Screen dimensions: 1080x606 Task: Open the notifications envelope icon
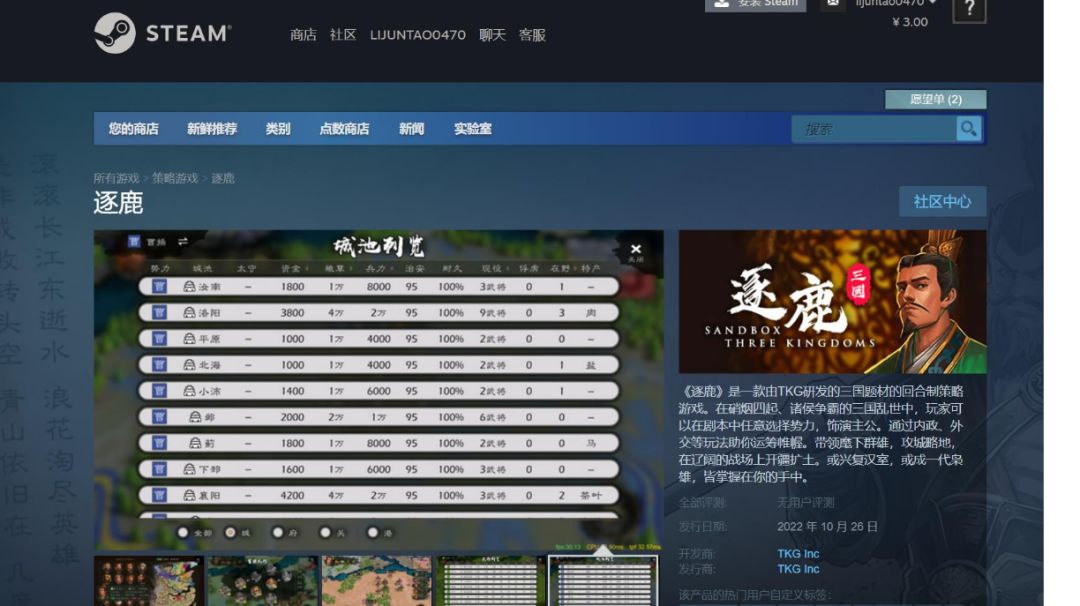pos(833,3)
